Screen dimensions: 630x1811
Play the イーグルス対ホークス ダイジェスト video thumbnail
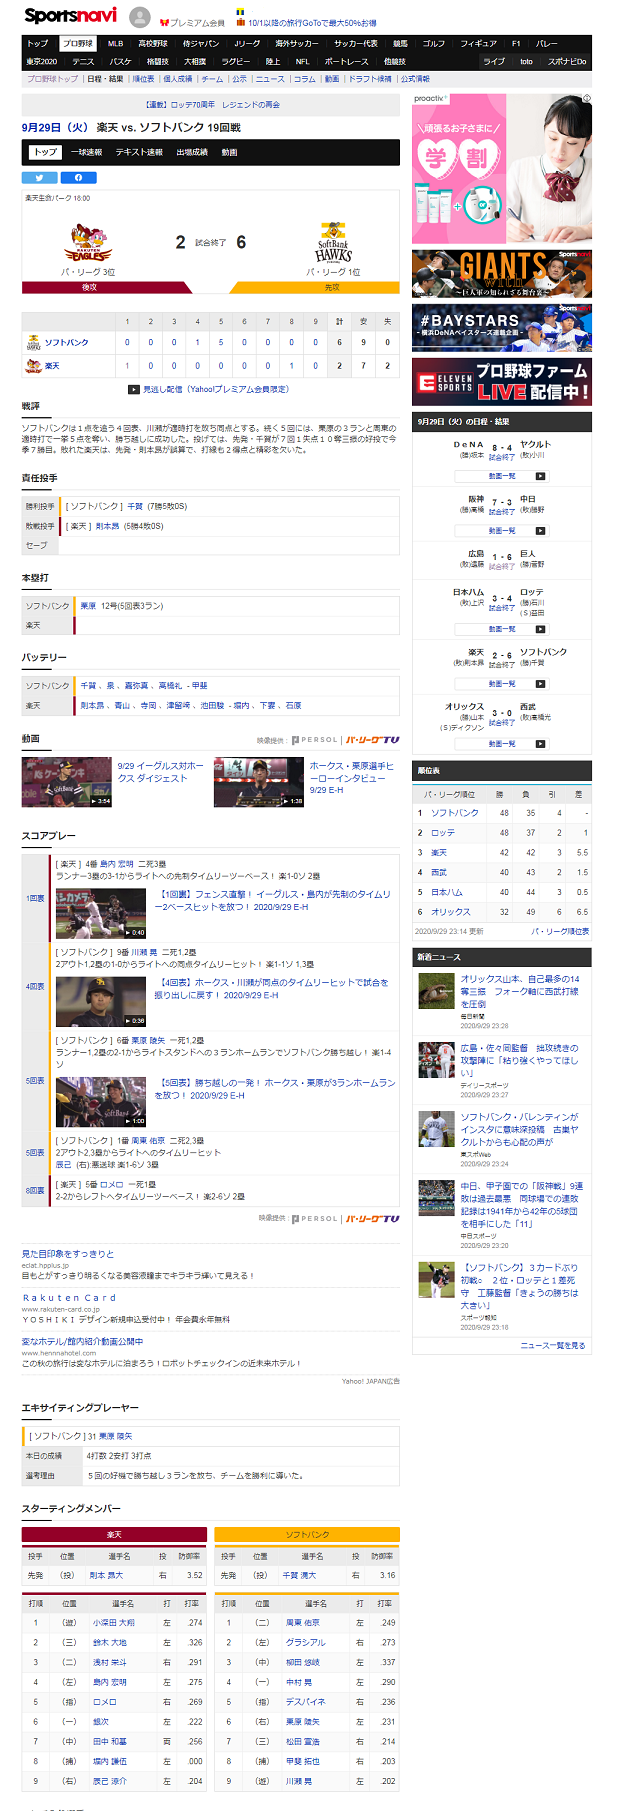67,782
